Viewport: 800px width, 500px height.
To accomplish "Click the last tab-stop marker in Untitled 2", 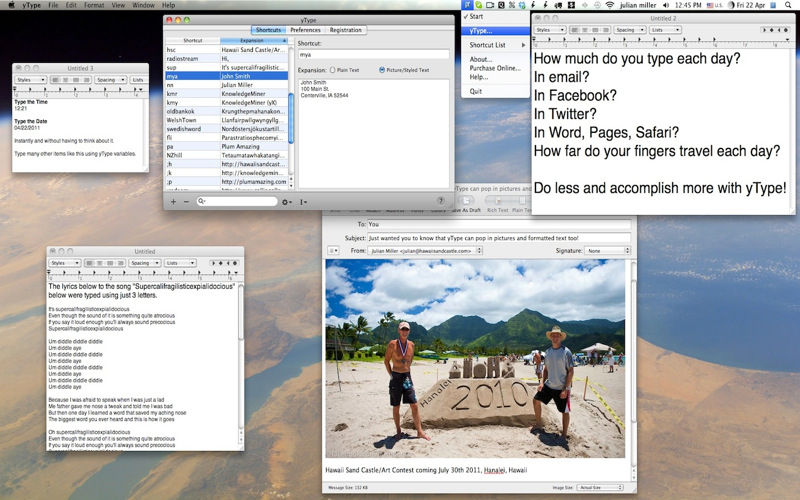I will (786, 30).
